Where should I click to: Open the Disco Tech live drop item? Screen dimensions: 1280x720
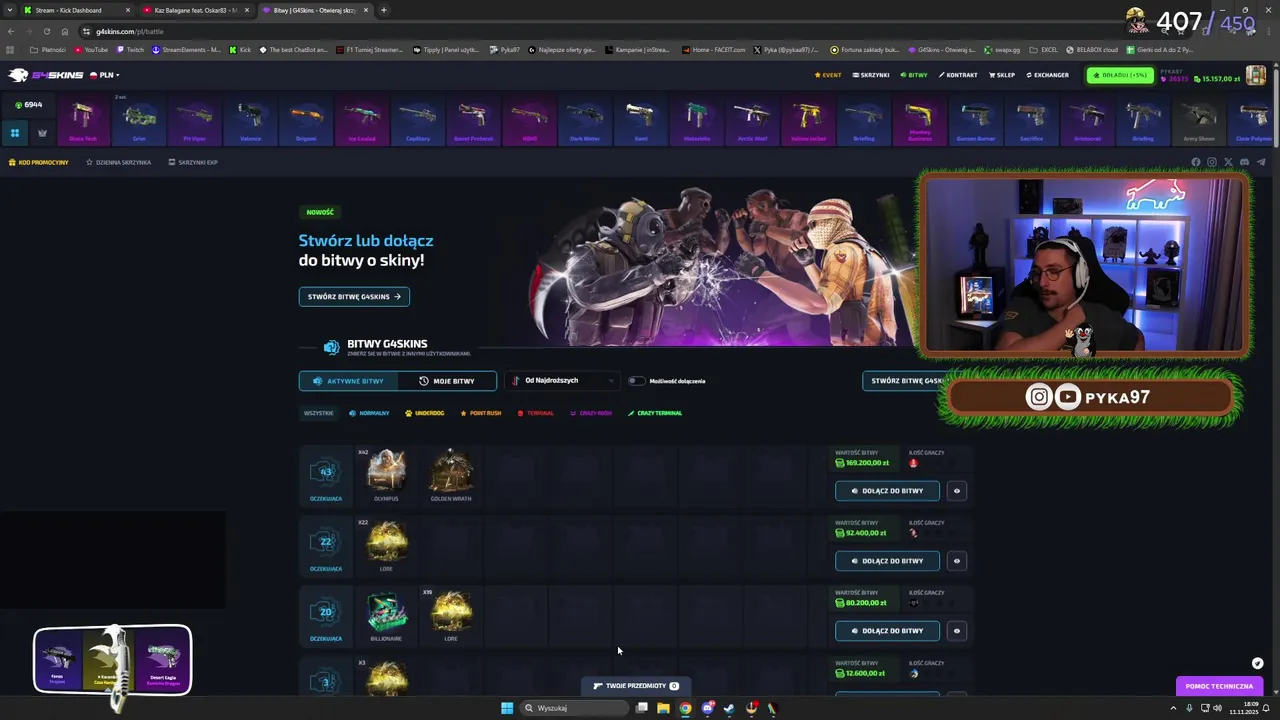pyautogui.click(x=83, y=121)
